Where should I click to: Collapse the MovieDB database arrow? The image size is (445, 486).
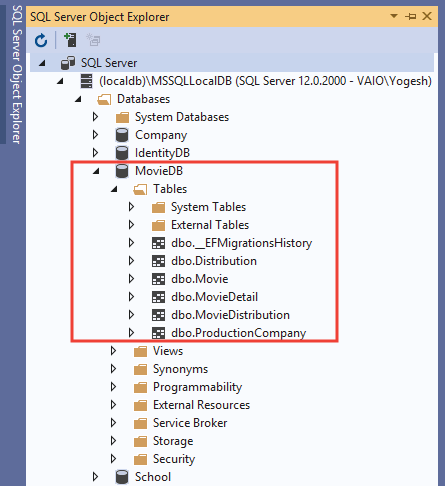coord(96,171)
